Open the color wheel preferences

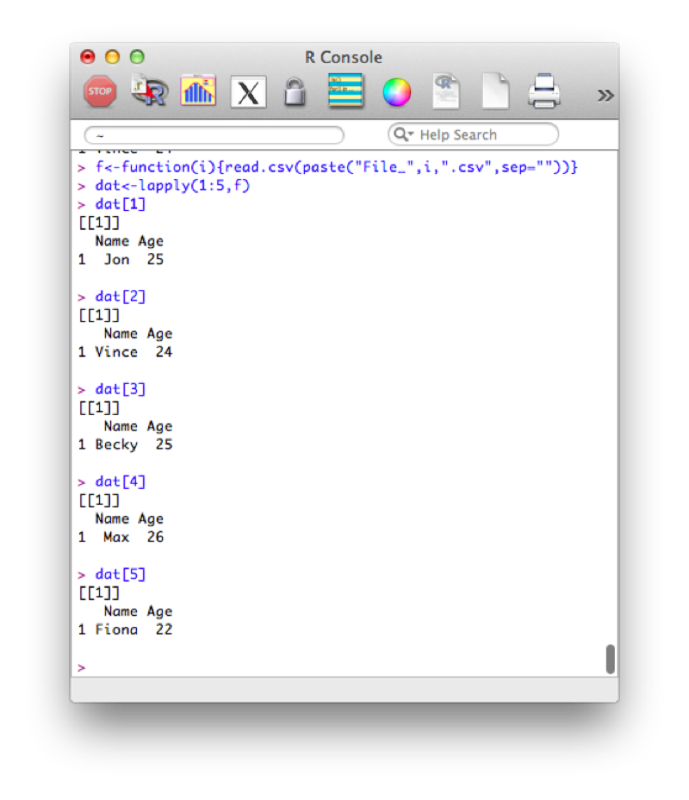(397, 93)
